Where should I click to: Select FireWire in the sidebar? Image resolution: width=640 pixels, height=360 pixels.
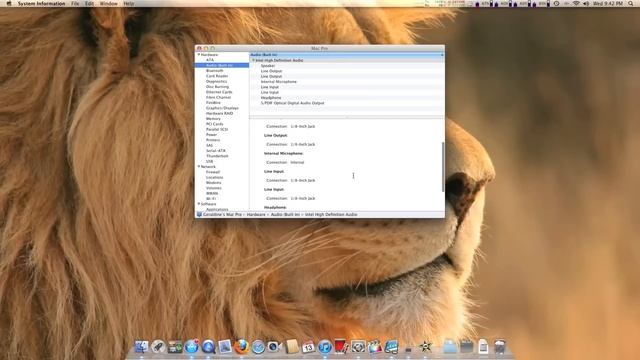pyautogui.click(x=213, y=102)
